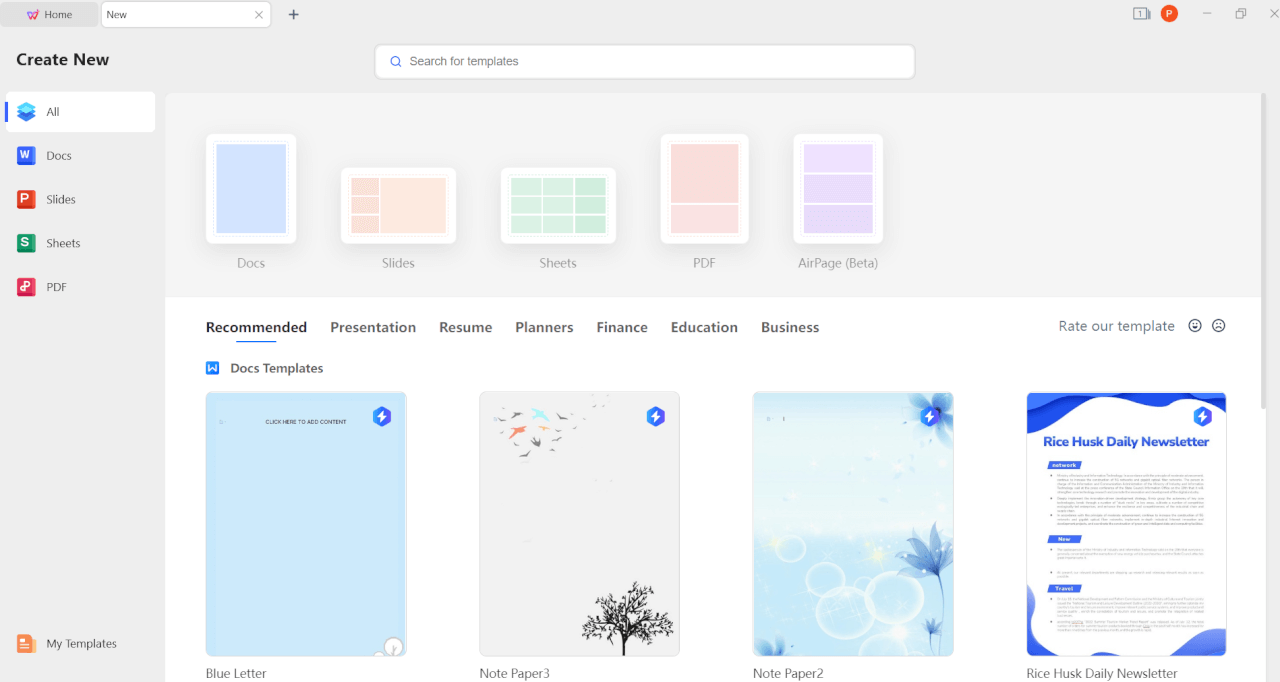The height and width of the screenshot is (682, 1280).
Task: Create a new document via the Docs card
Action: point(250,189)
